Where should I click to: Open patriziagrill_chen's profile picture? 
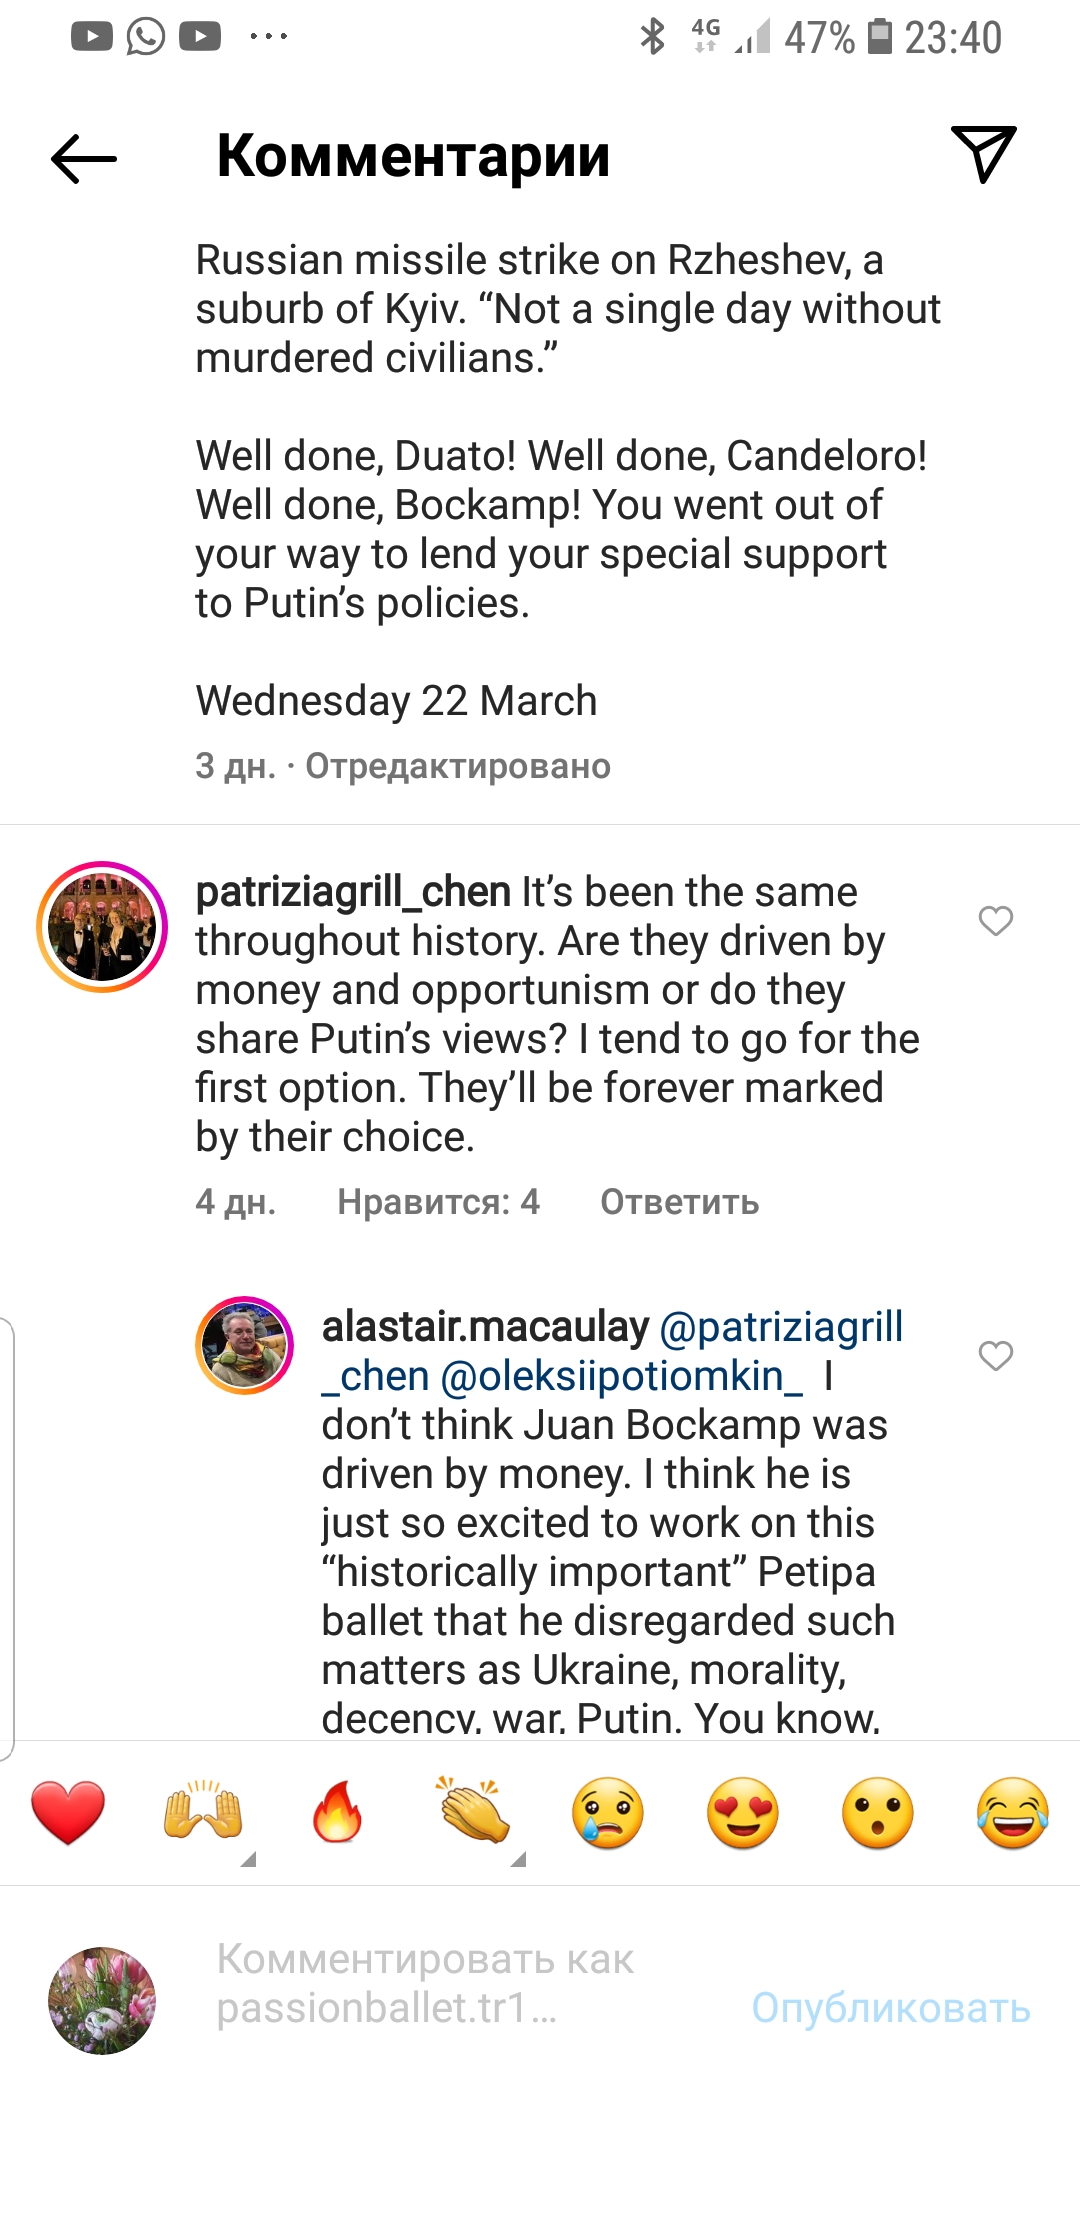pos(102,927)
